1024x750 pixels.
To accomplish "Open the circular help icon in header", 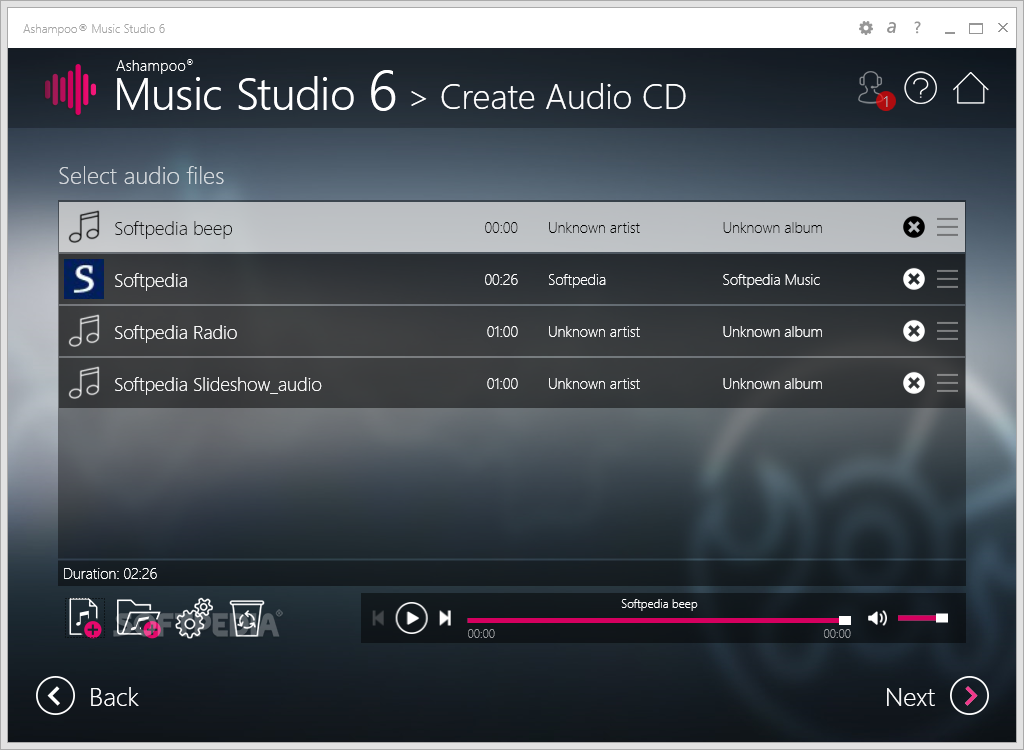I will 921,88.
